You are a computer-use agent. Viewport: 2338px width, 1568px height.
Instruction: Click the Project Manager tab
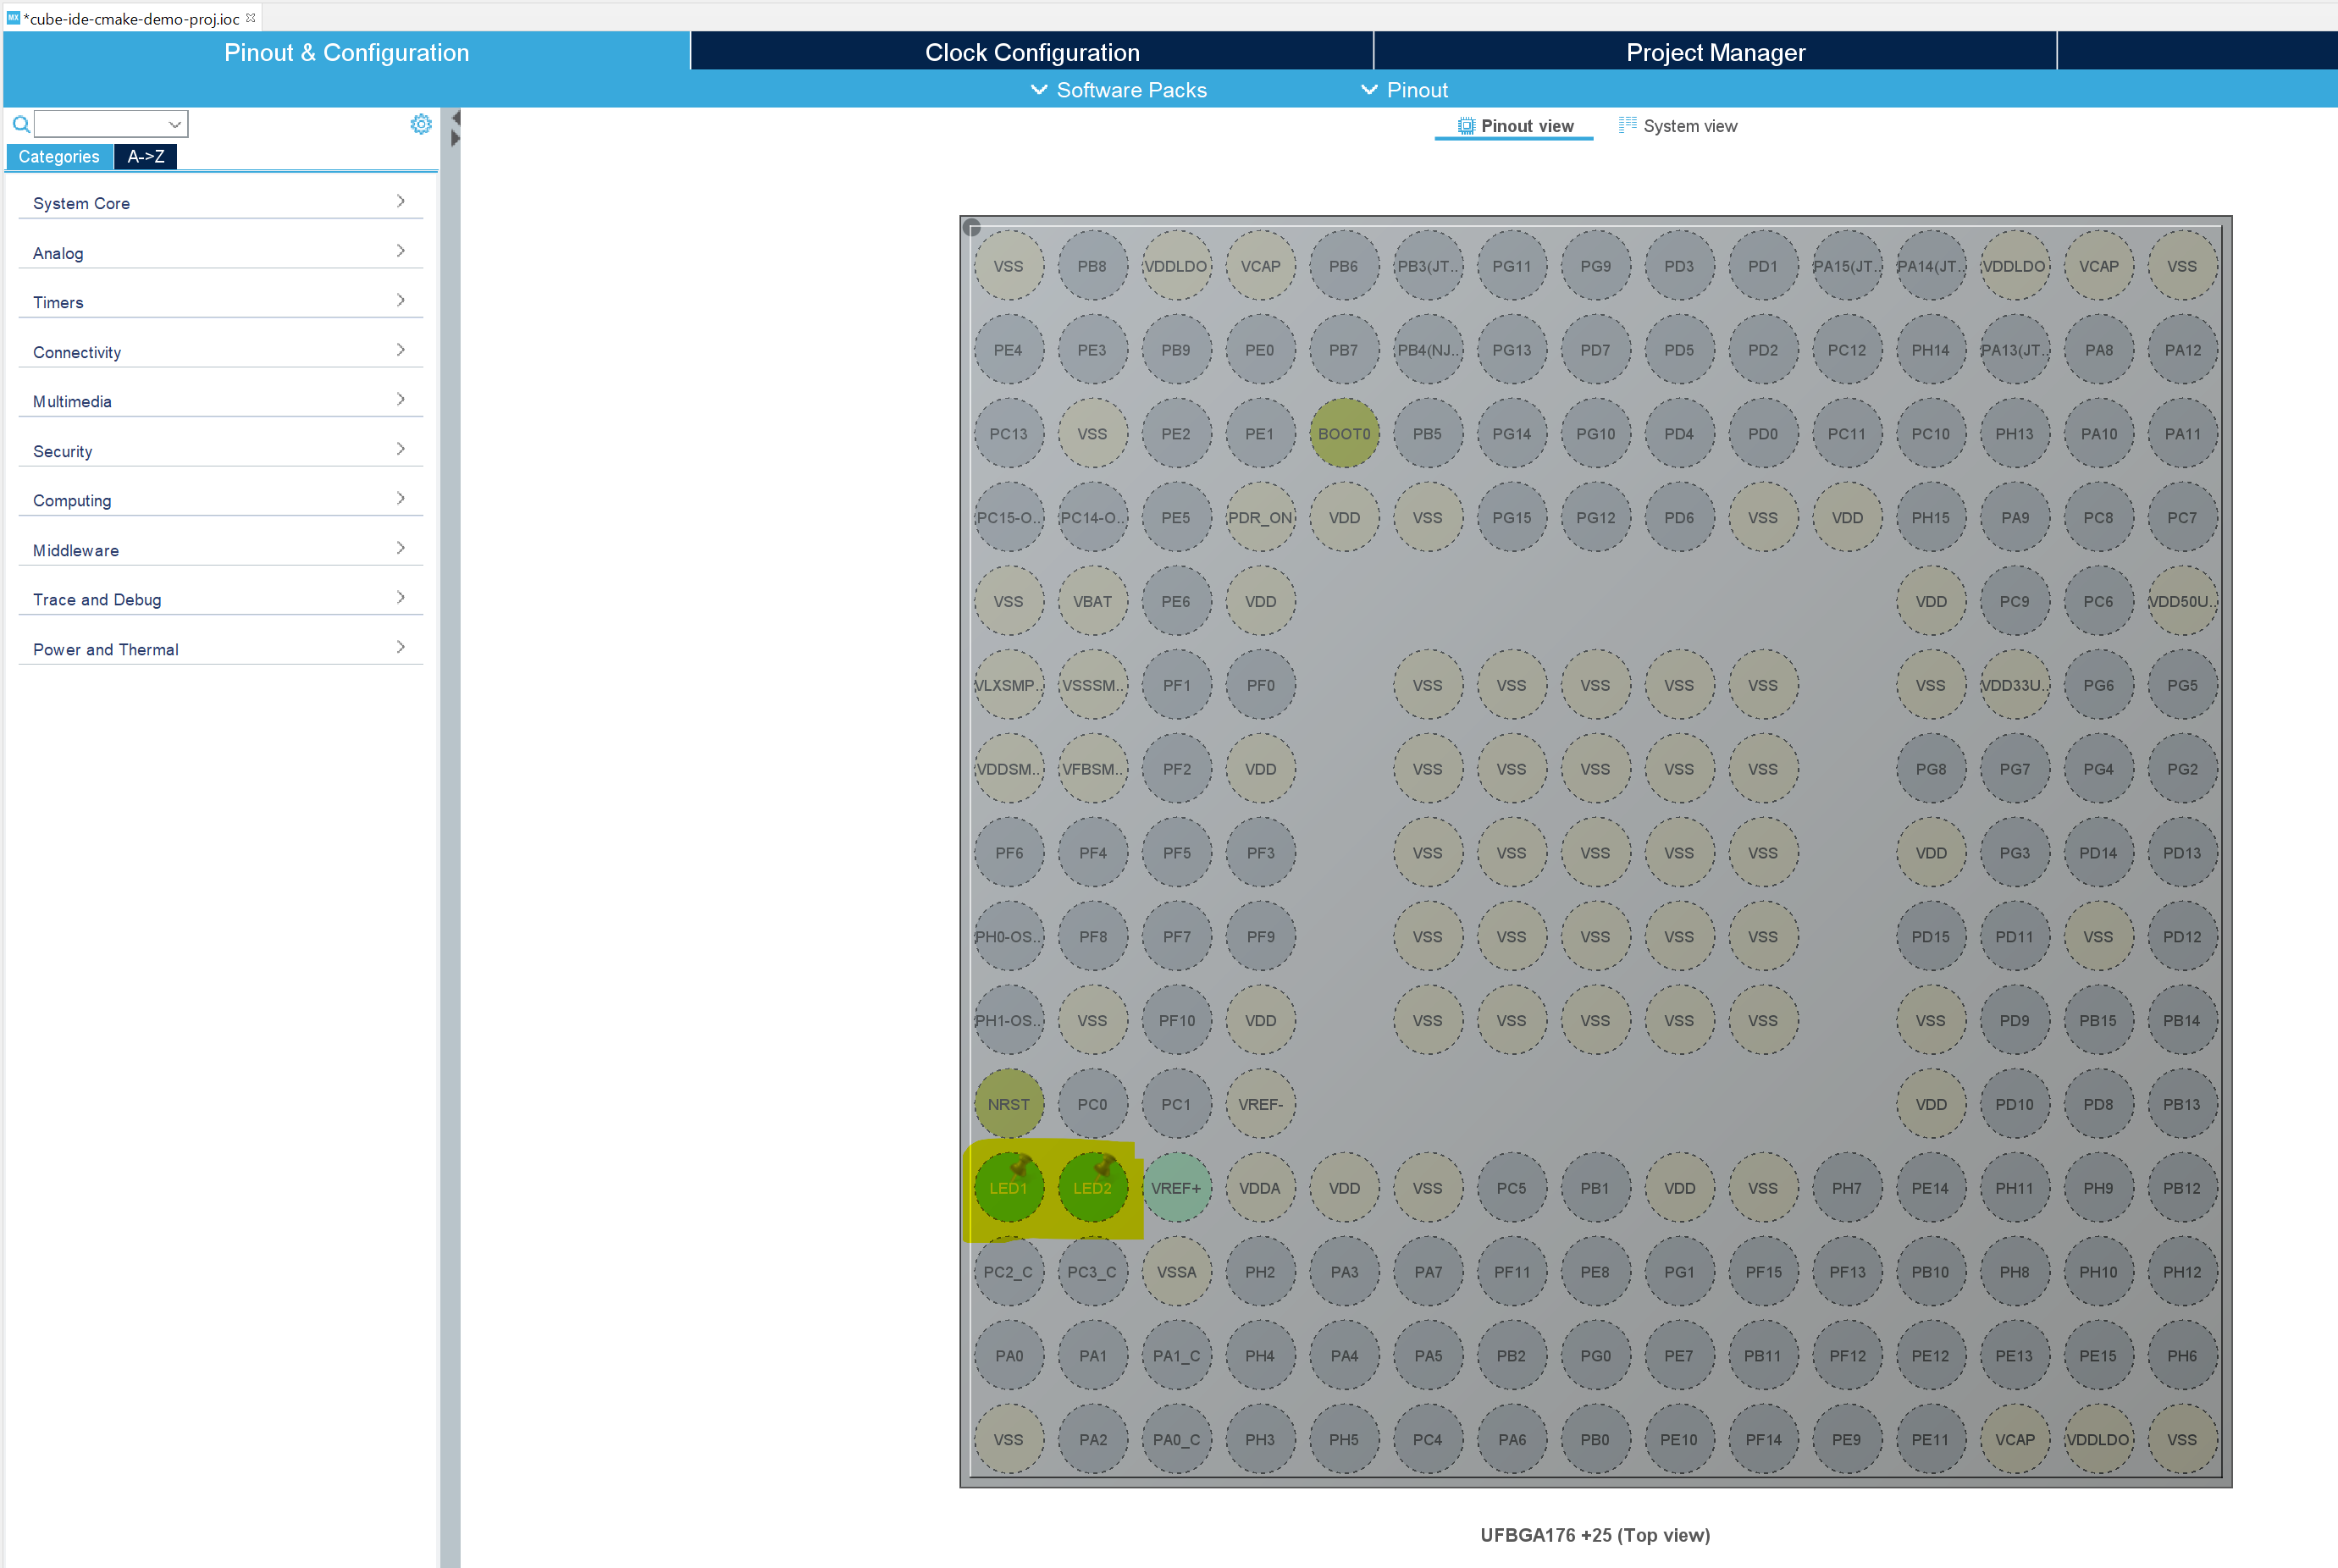point(1716,51)
